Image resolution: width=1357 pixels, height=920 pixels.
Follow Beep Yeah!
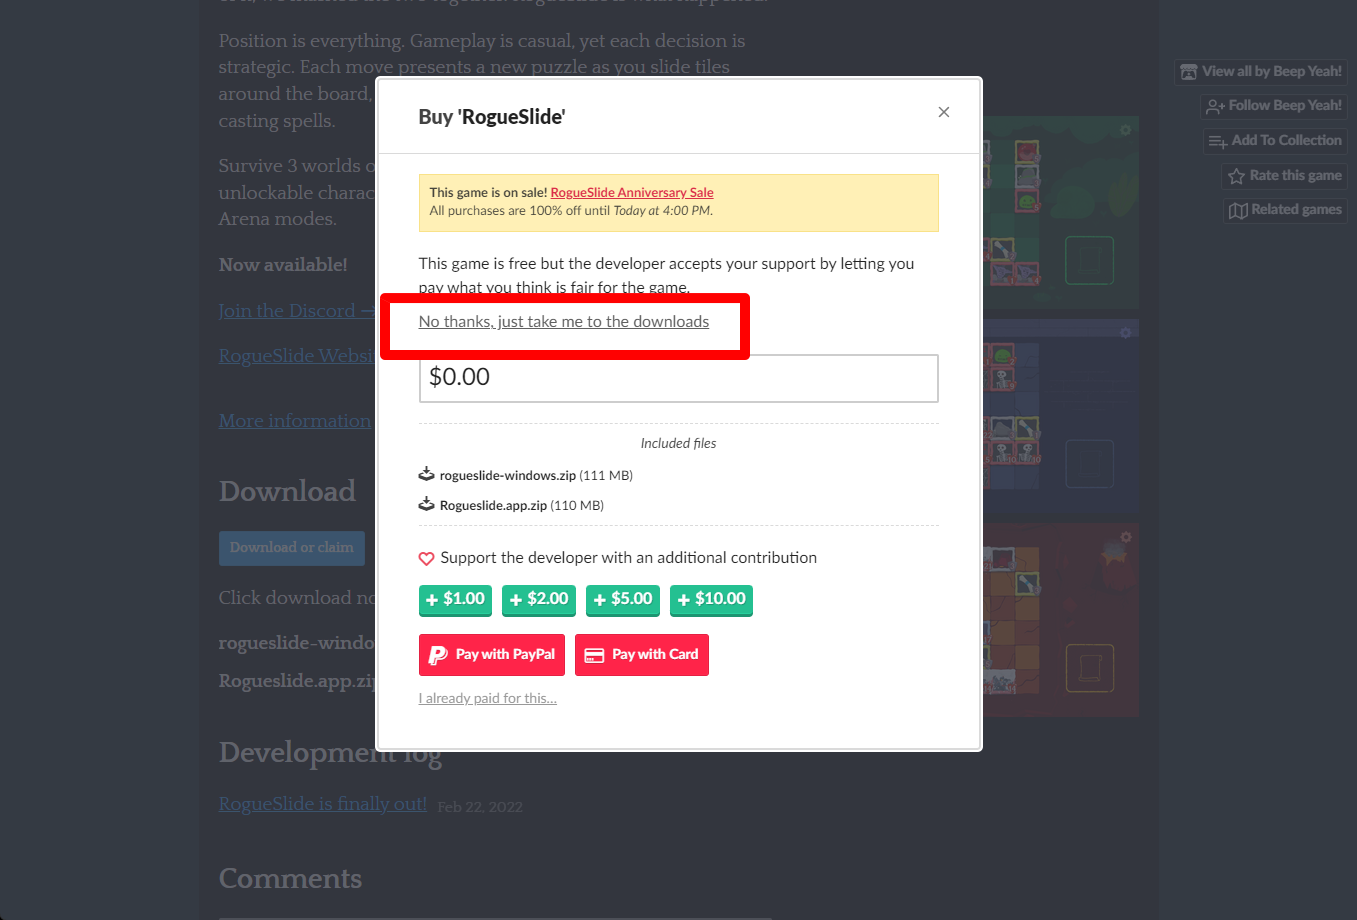[x=1274, y=106]
